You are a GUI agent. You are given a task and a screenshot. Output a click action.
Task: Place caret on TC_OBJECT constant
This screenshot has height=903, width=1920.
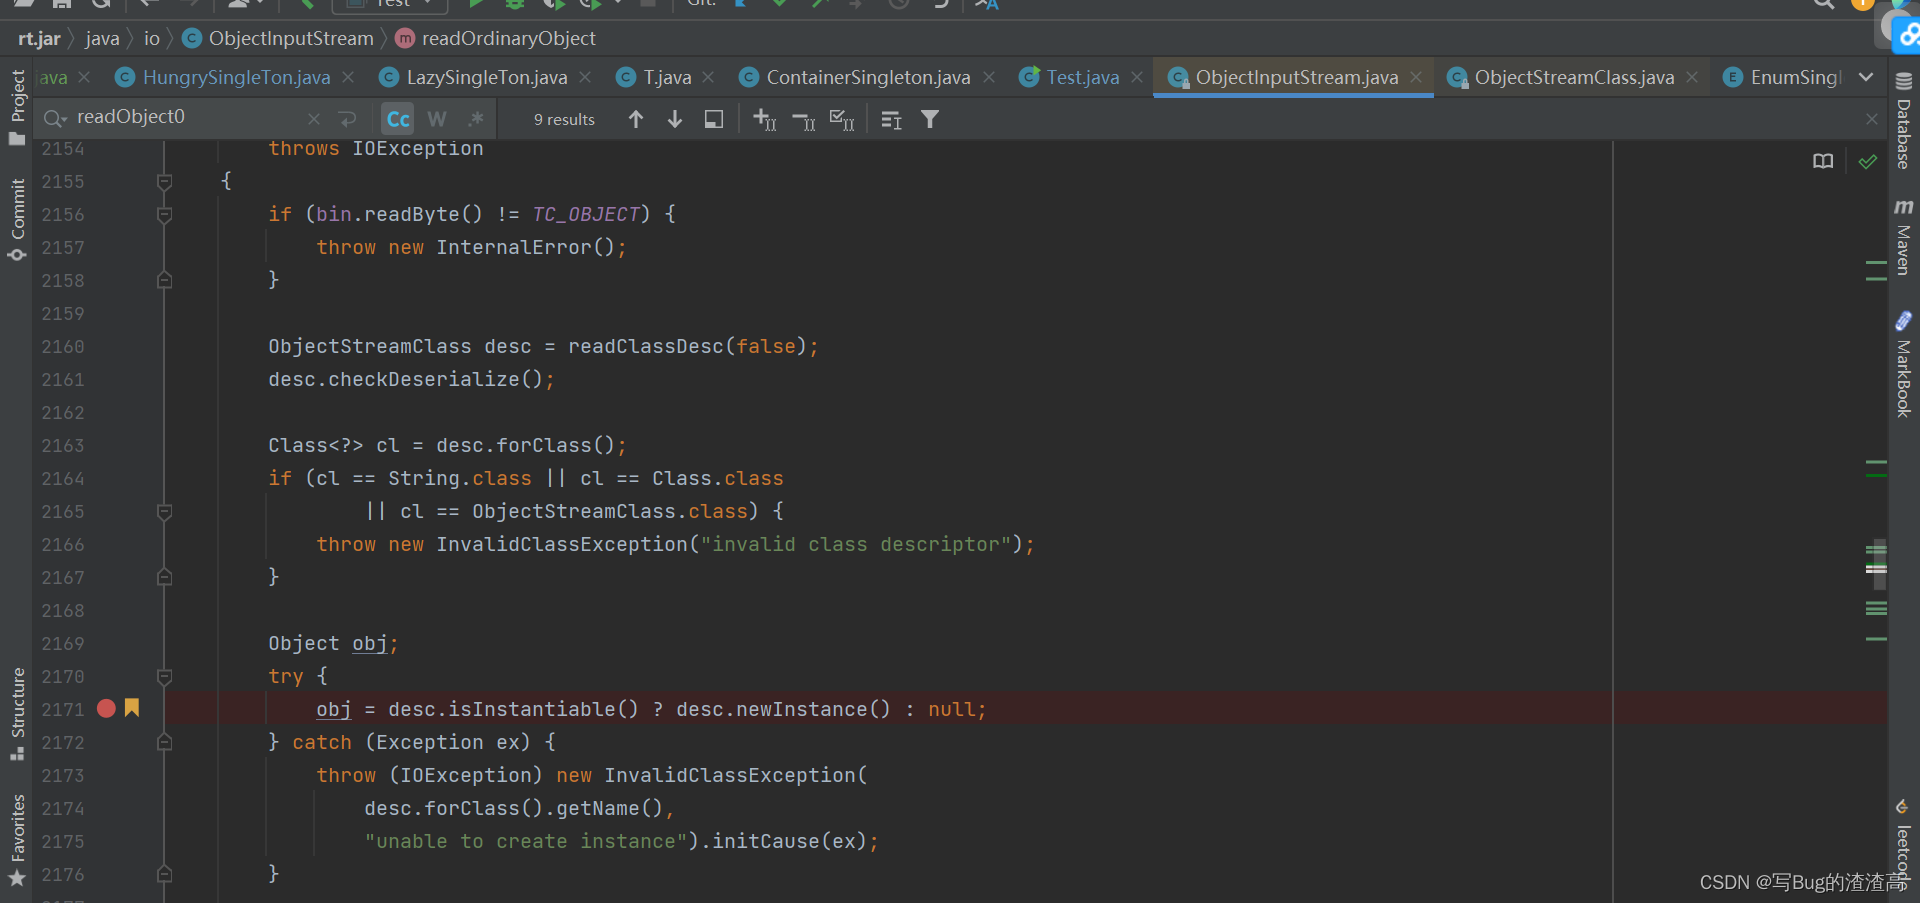point(586,214)
